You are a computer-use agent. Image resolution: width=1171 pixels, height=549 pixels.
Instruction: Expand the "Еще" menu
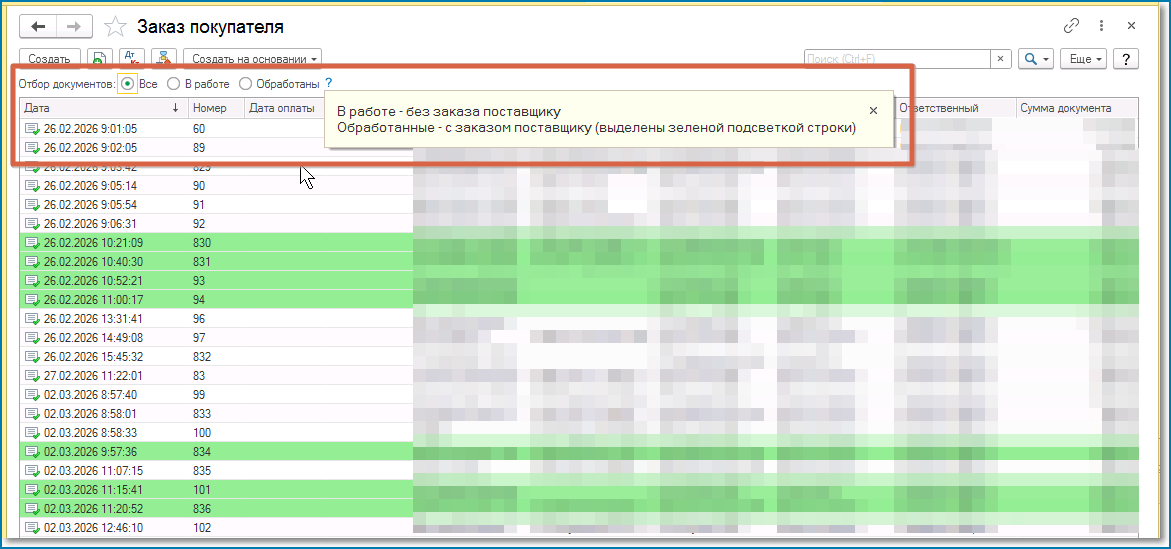point(1084,60)
